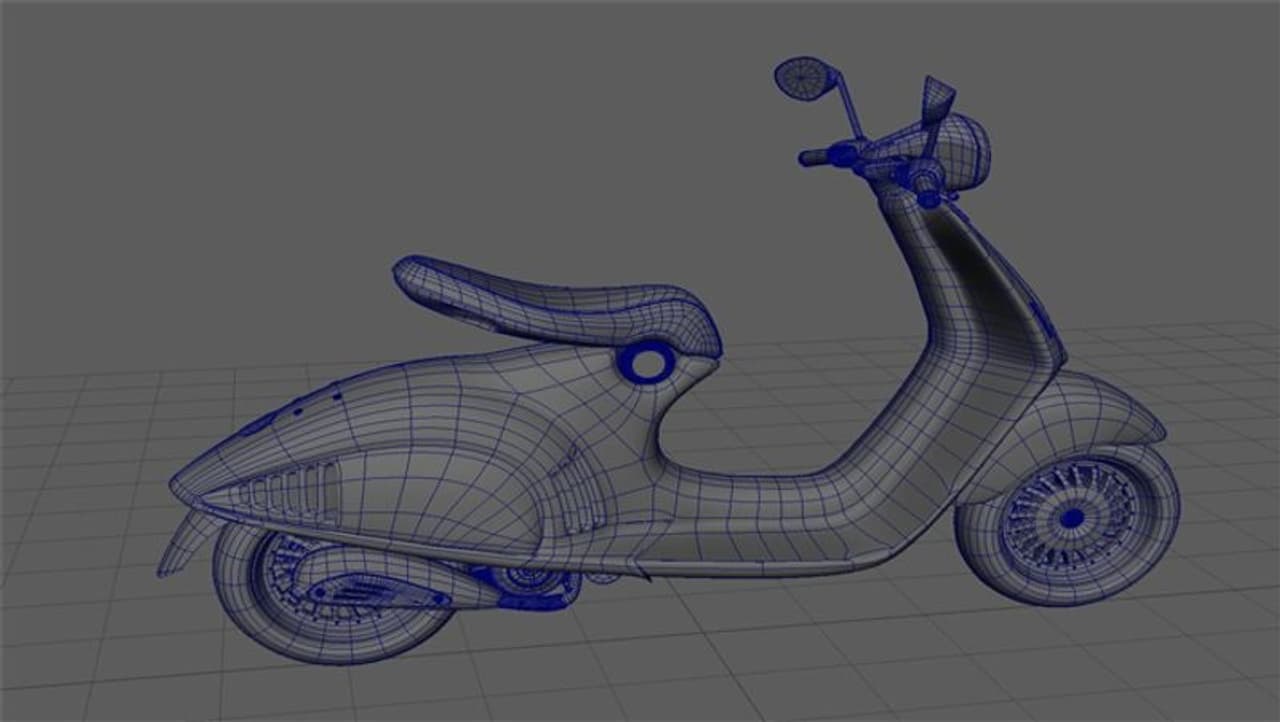The width and height of the screenshot is (1280, 722).
Task: Click the front wheel center hub
Action: pyautogui.click(x=1071, y=518)
